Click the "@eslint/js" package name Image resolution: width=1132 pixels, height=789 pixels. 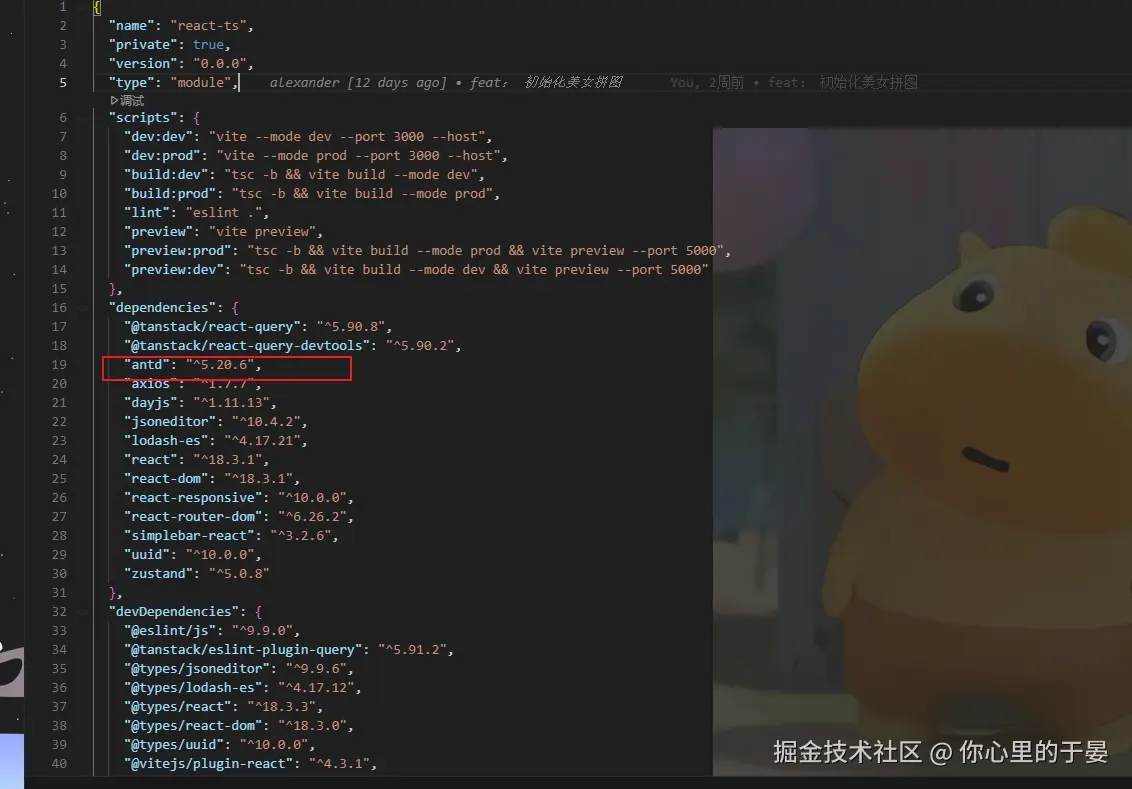coord(170,630)
